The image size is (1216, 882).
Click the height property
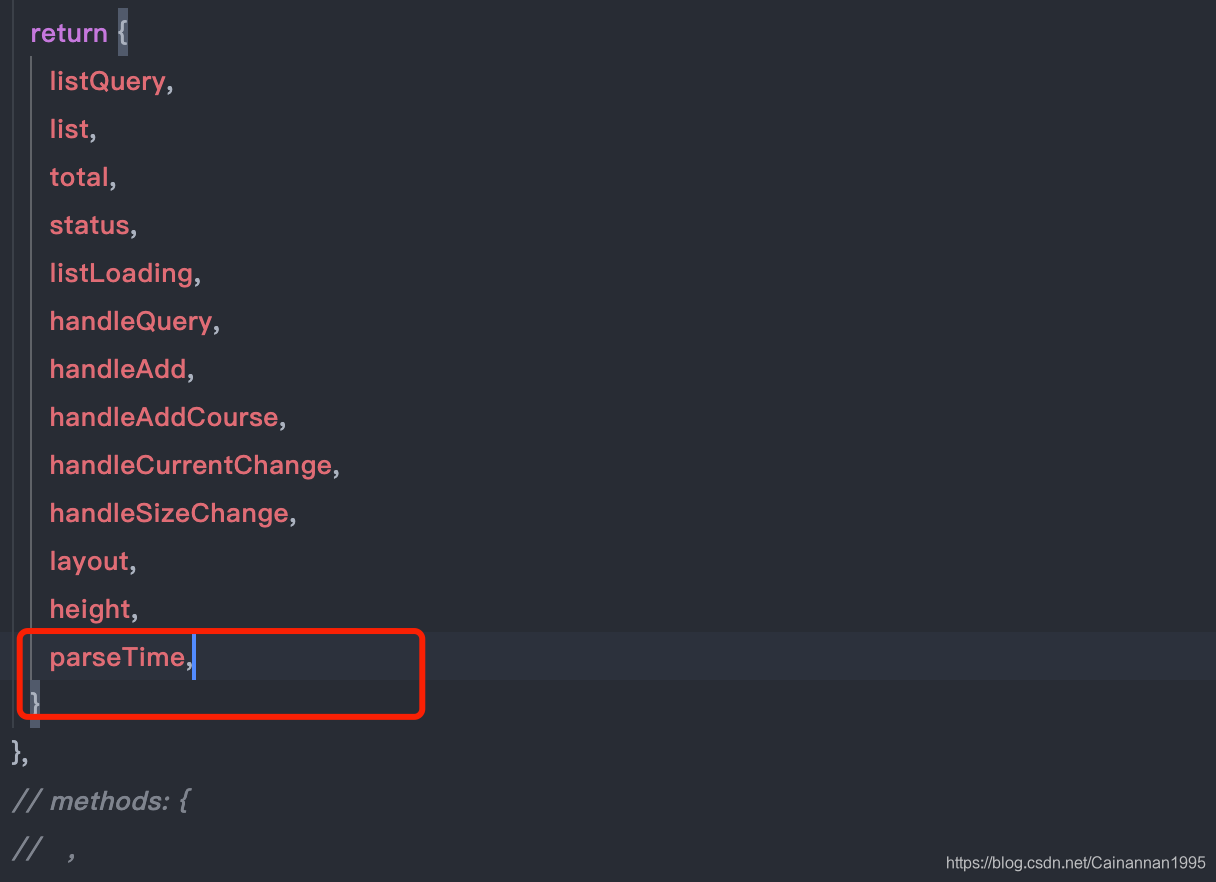[x=90, y=609]
